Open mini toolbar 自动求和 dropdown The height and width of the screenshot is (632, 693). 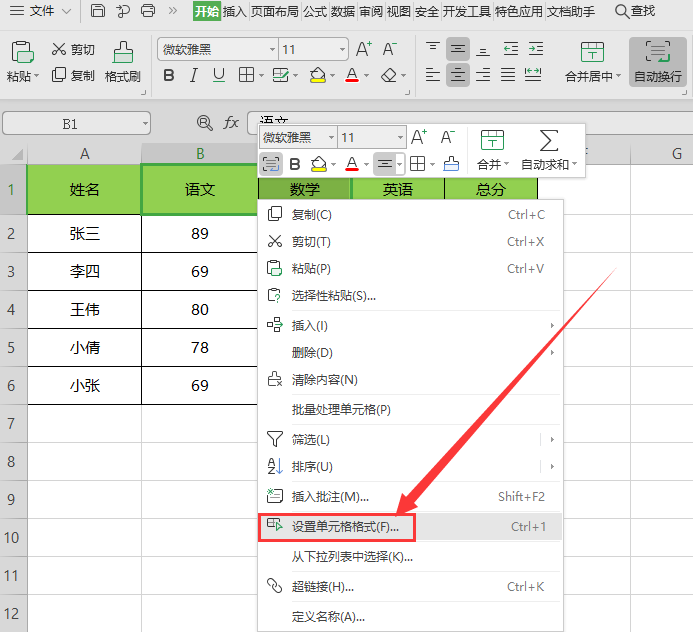point(575,164)
